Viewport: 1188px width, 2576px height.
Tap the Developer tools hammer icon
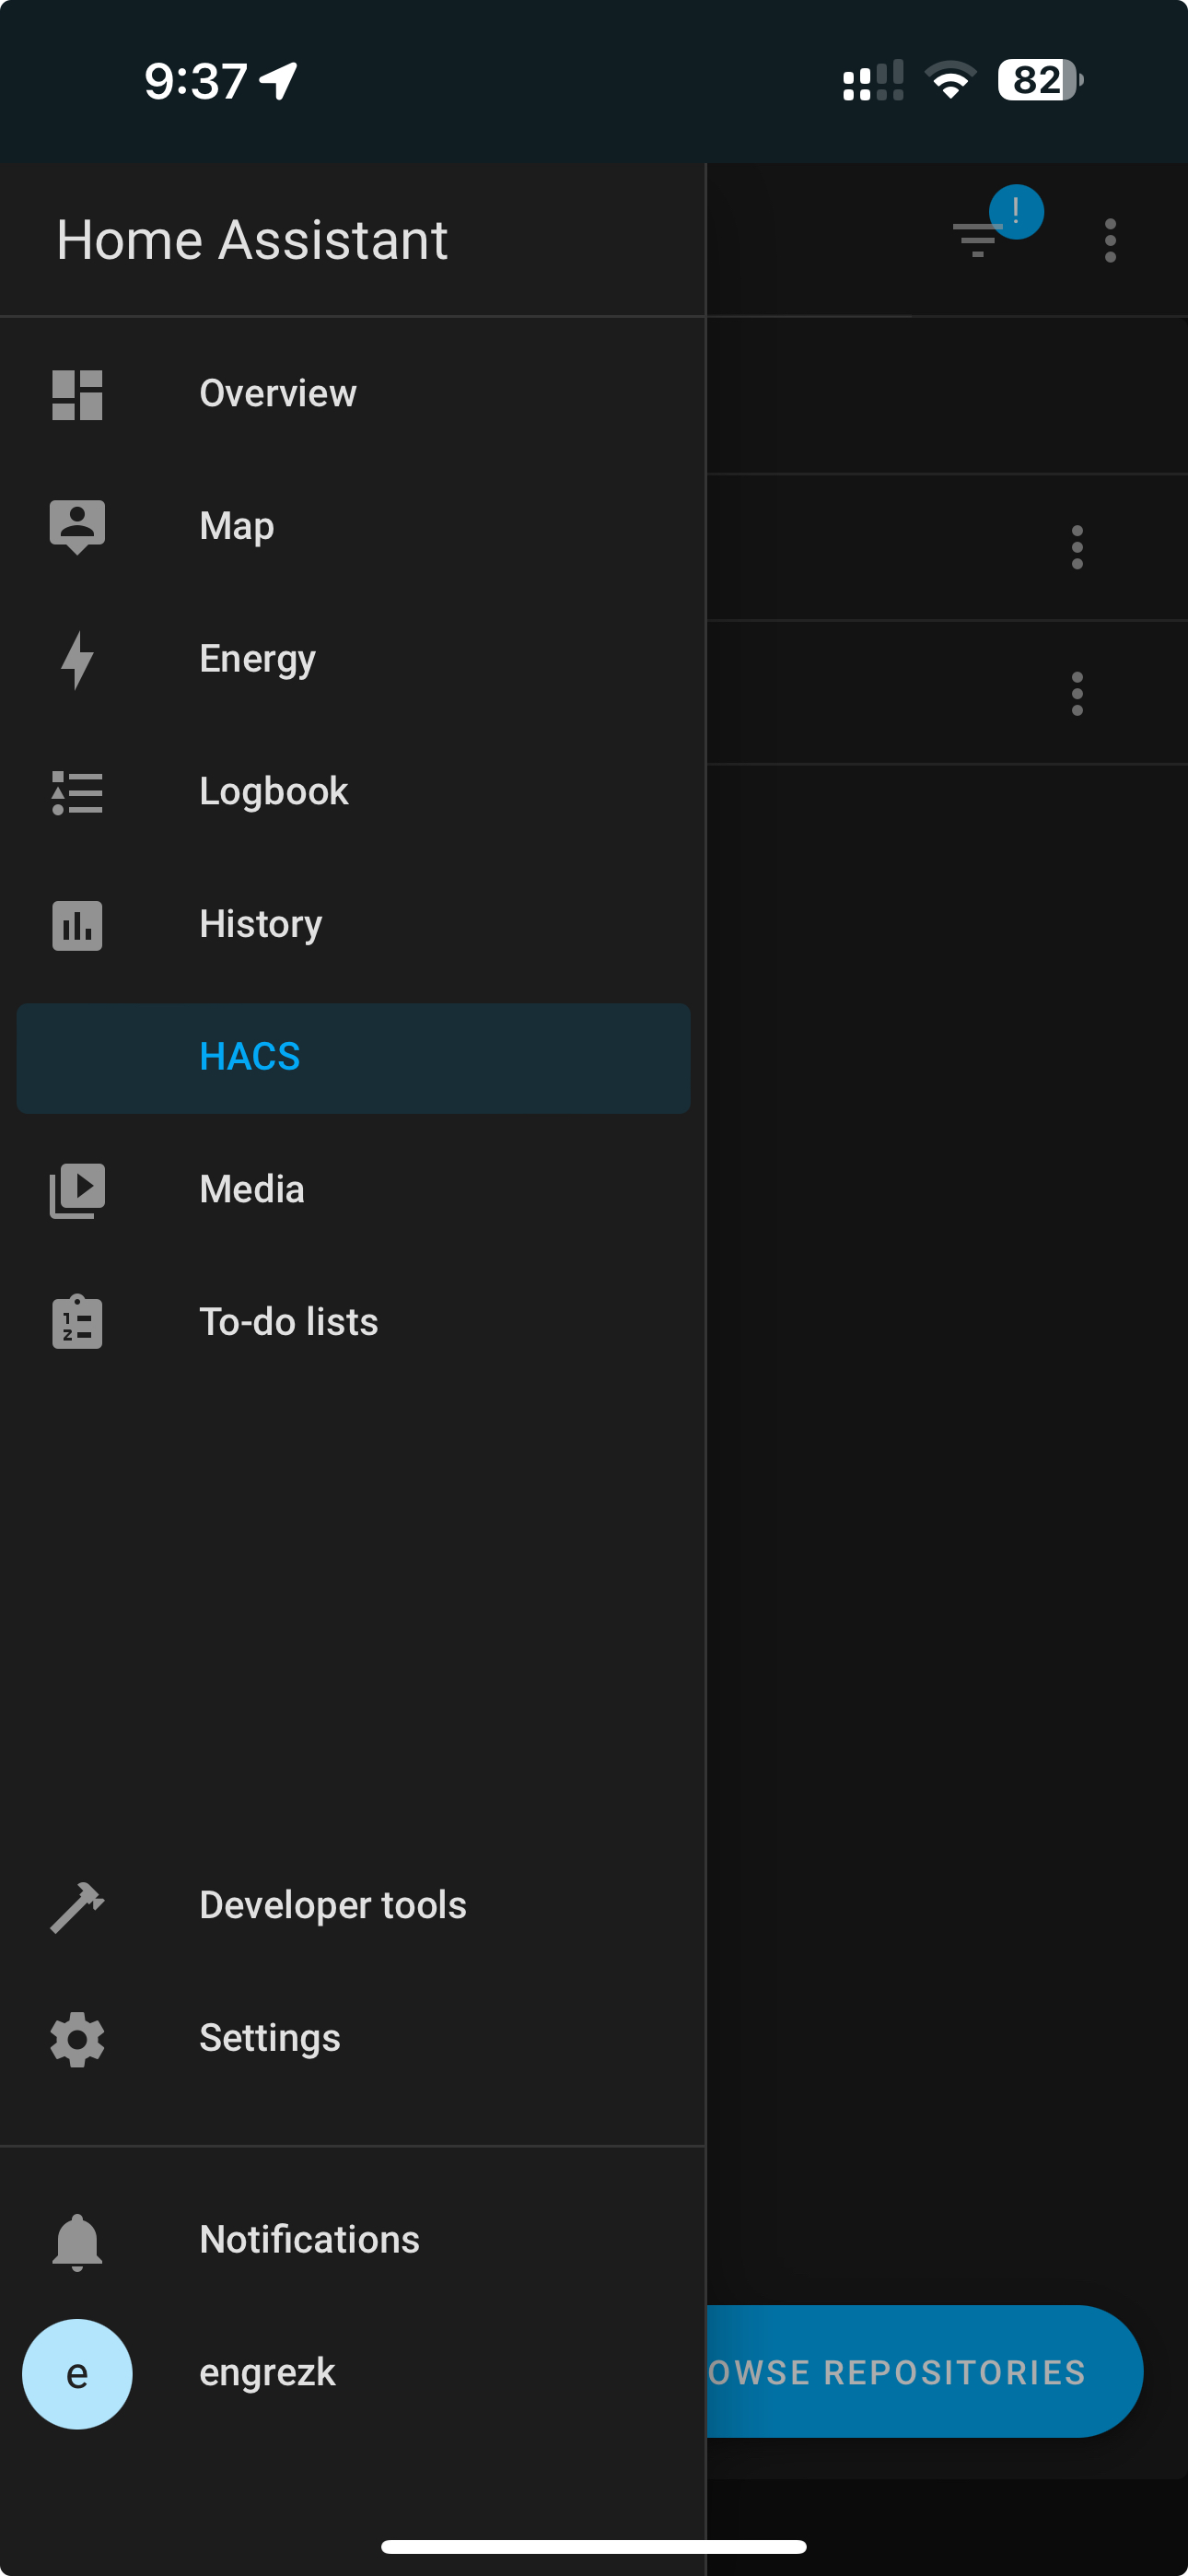(77, 1906)
